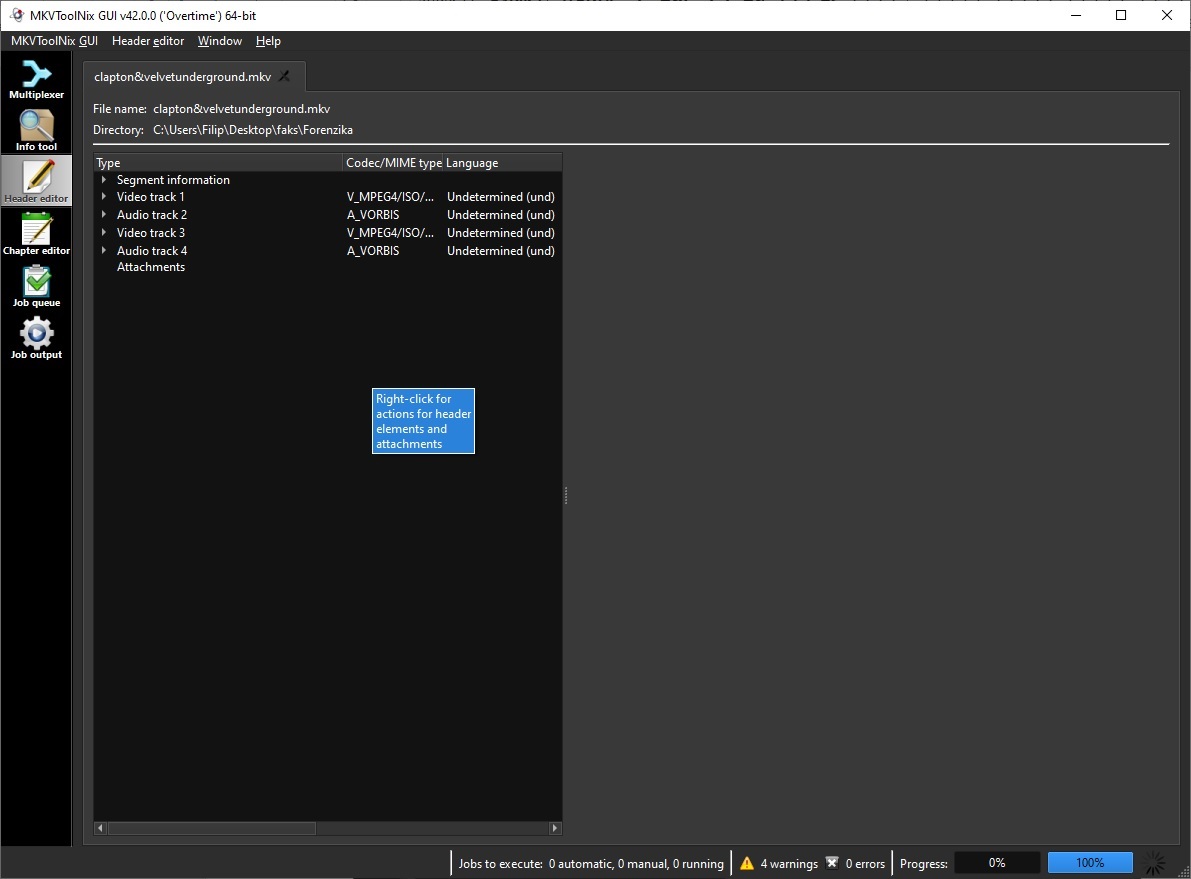Select Audio track 4 in the tree
Viewport: 1191px width, 879px height.
pos(152,251)
